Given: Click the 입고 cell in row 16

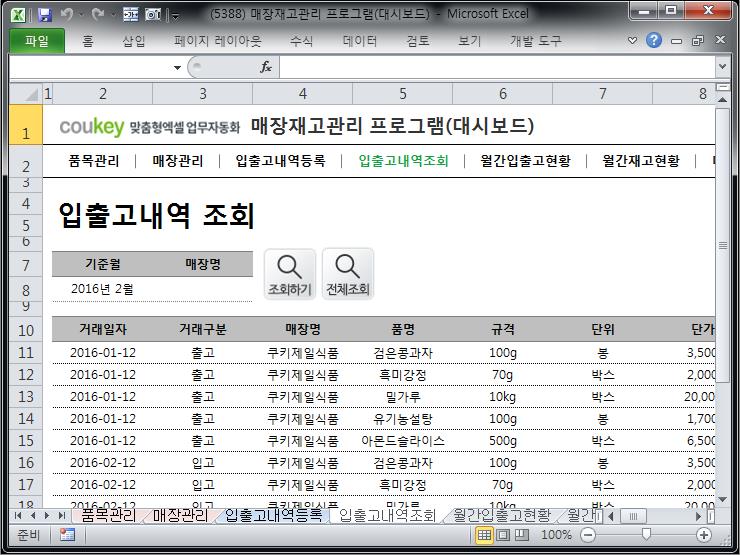Looking at the screenshot, I should pos(203,462).
